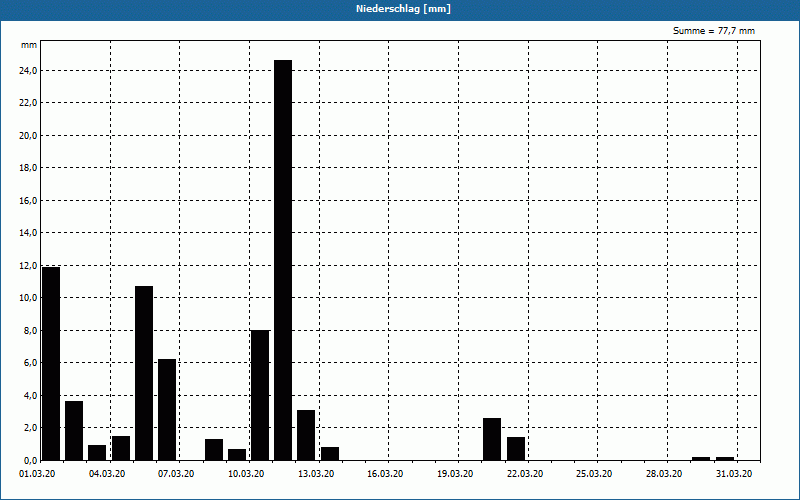Viewport: 800px width, 500px height.
Task: Click the "0,0" y-axis origin label
Action: (x=30, y=460)
